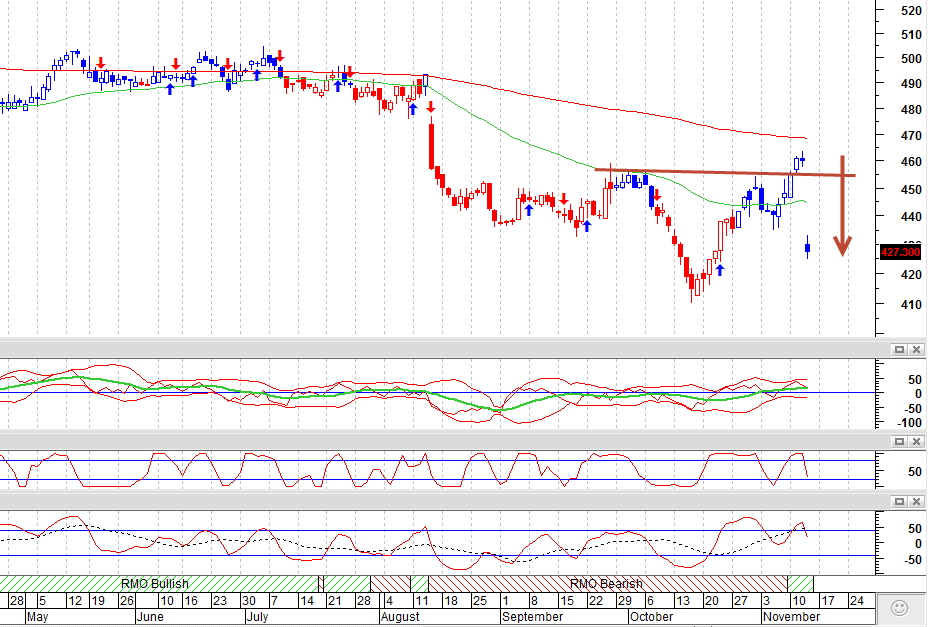Select the RMO Bullish ribbon label

click(x=154, y=584)
